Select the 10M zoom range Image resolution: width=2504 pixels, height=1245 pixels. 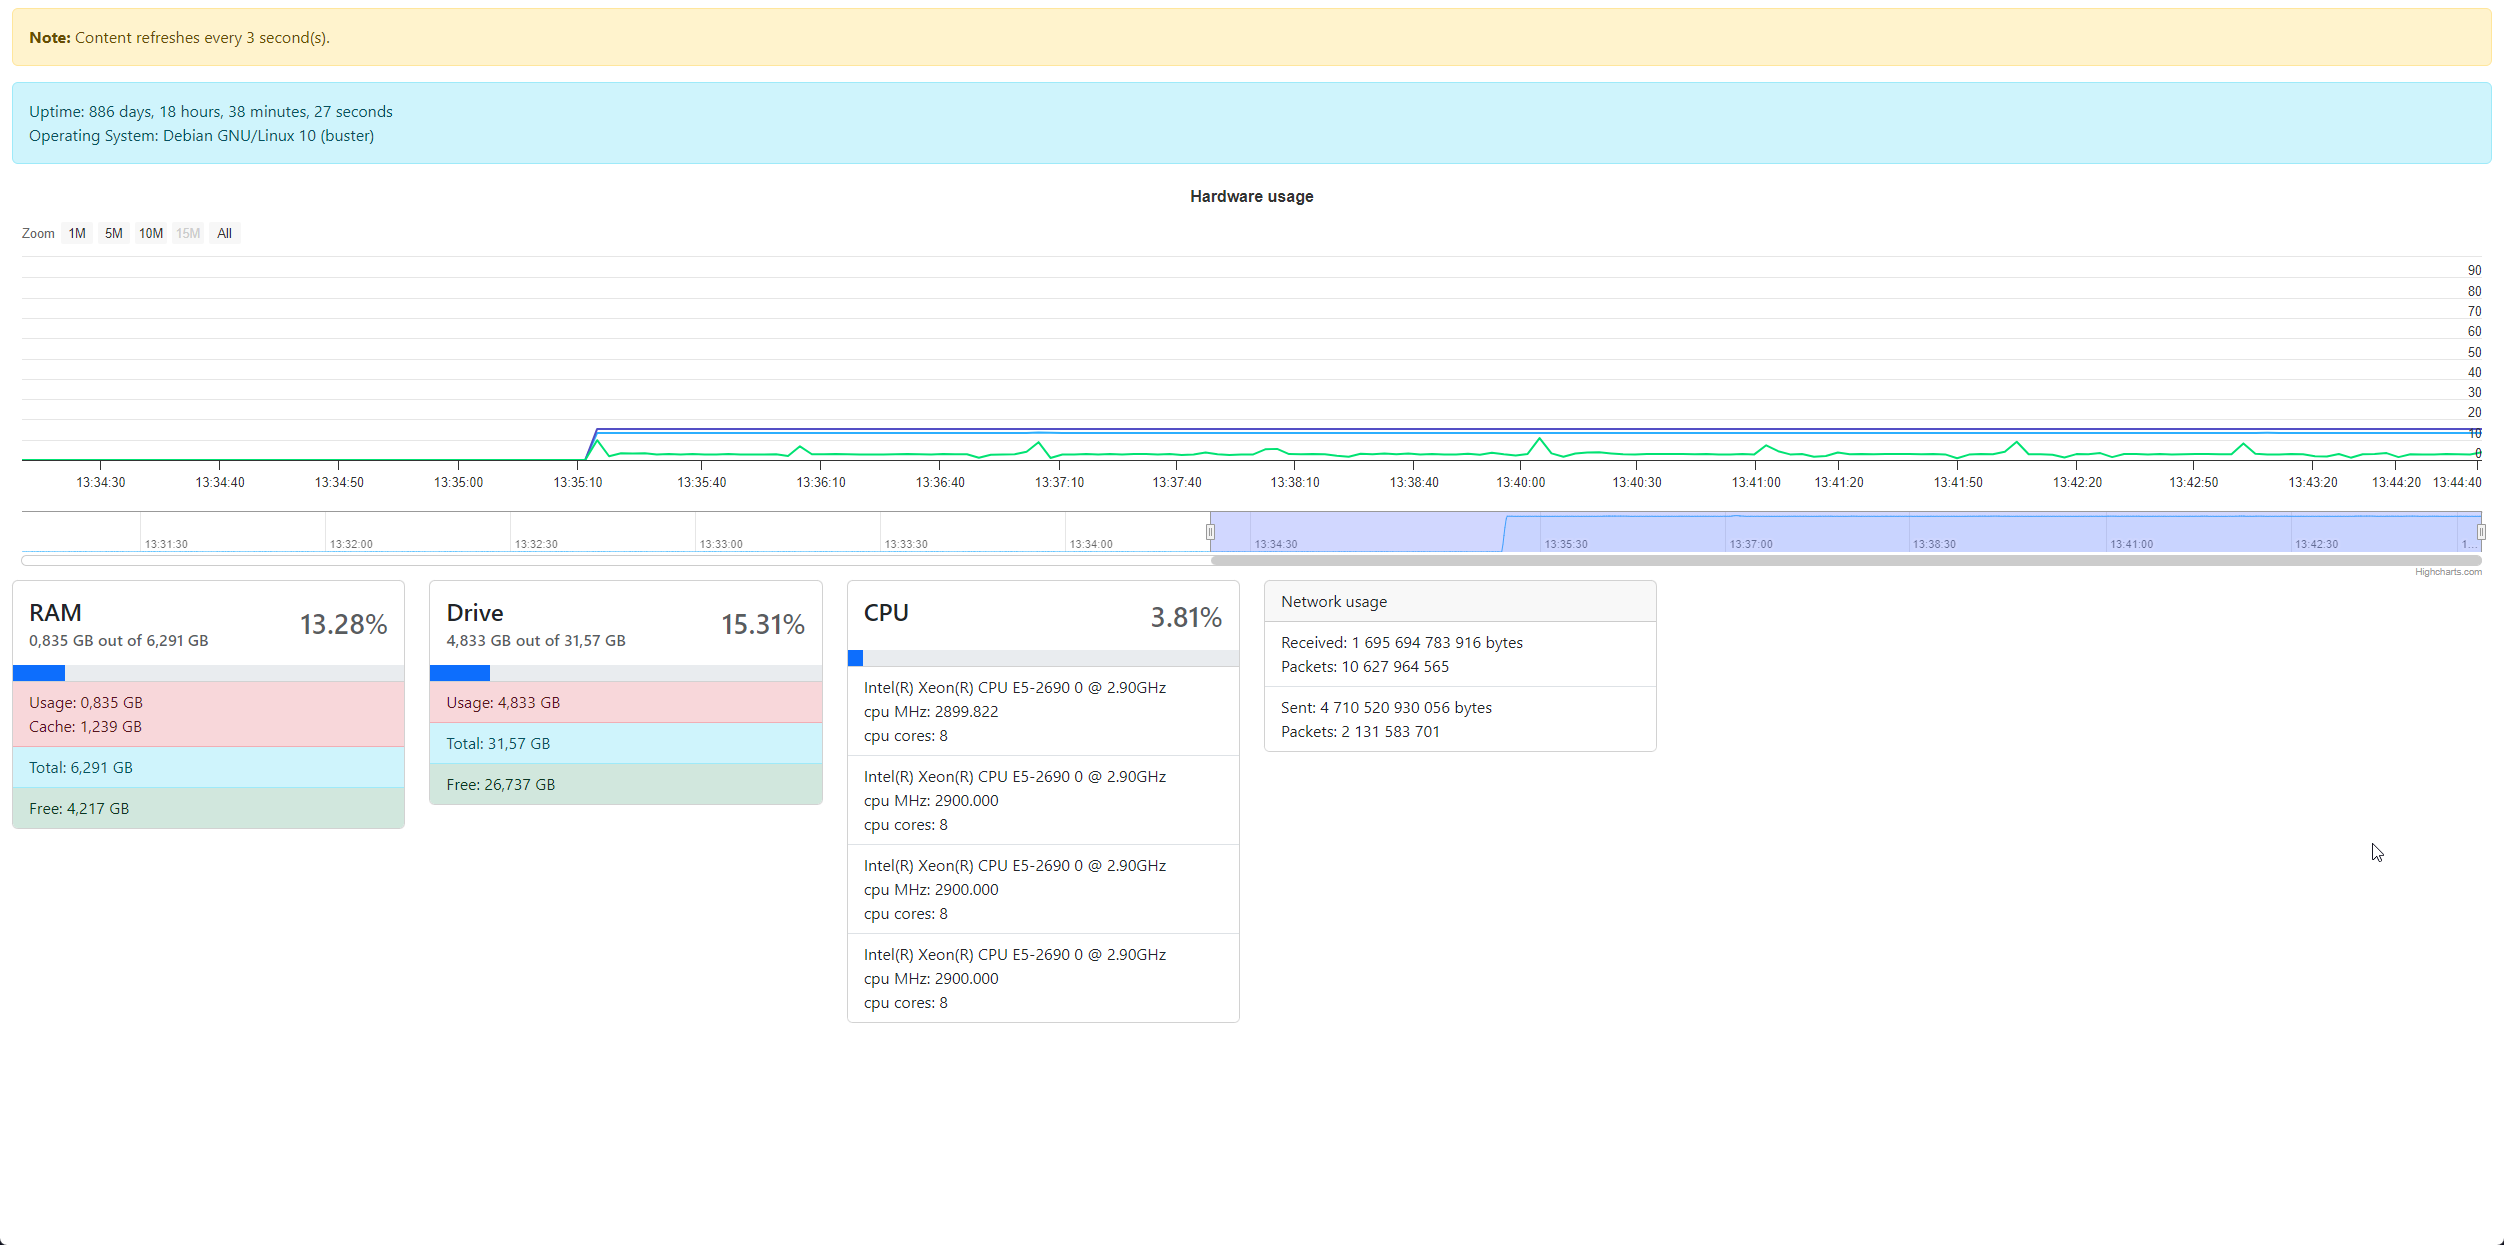click(x=151, y=233)
